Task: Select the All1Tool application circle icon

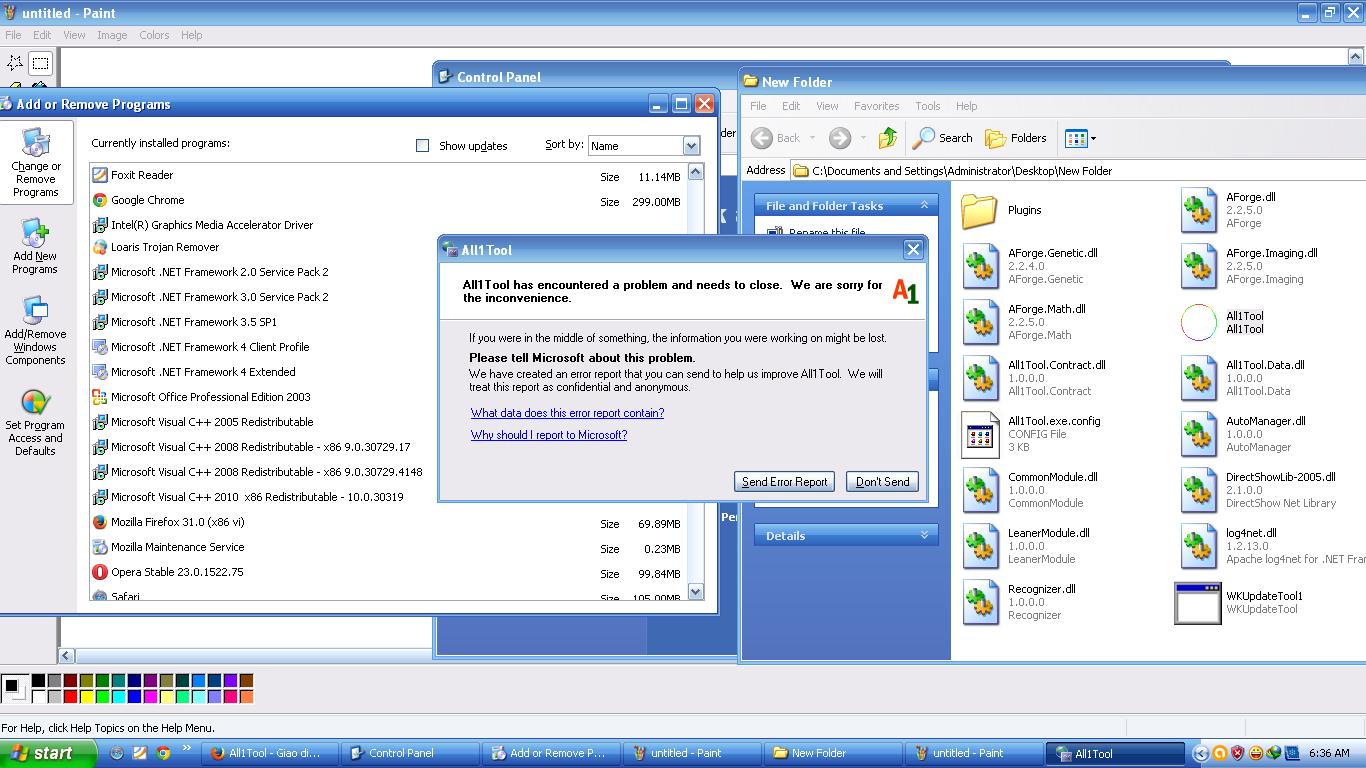Action: tap(1199, 322)
